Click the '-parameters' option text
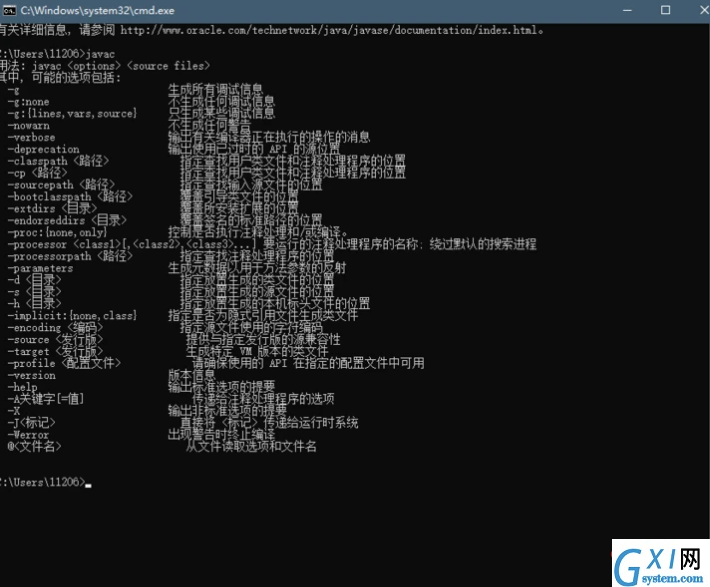 40,268
